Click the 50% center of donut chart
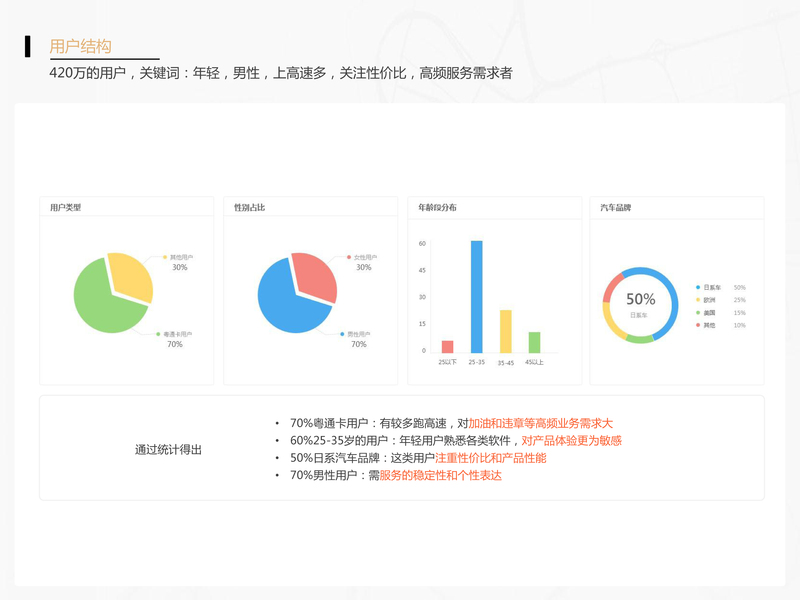Viewport: 800px width, 600px height. (641, 299)
